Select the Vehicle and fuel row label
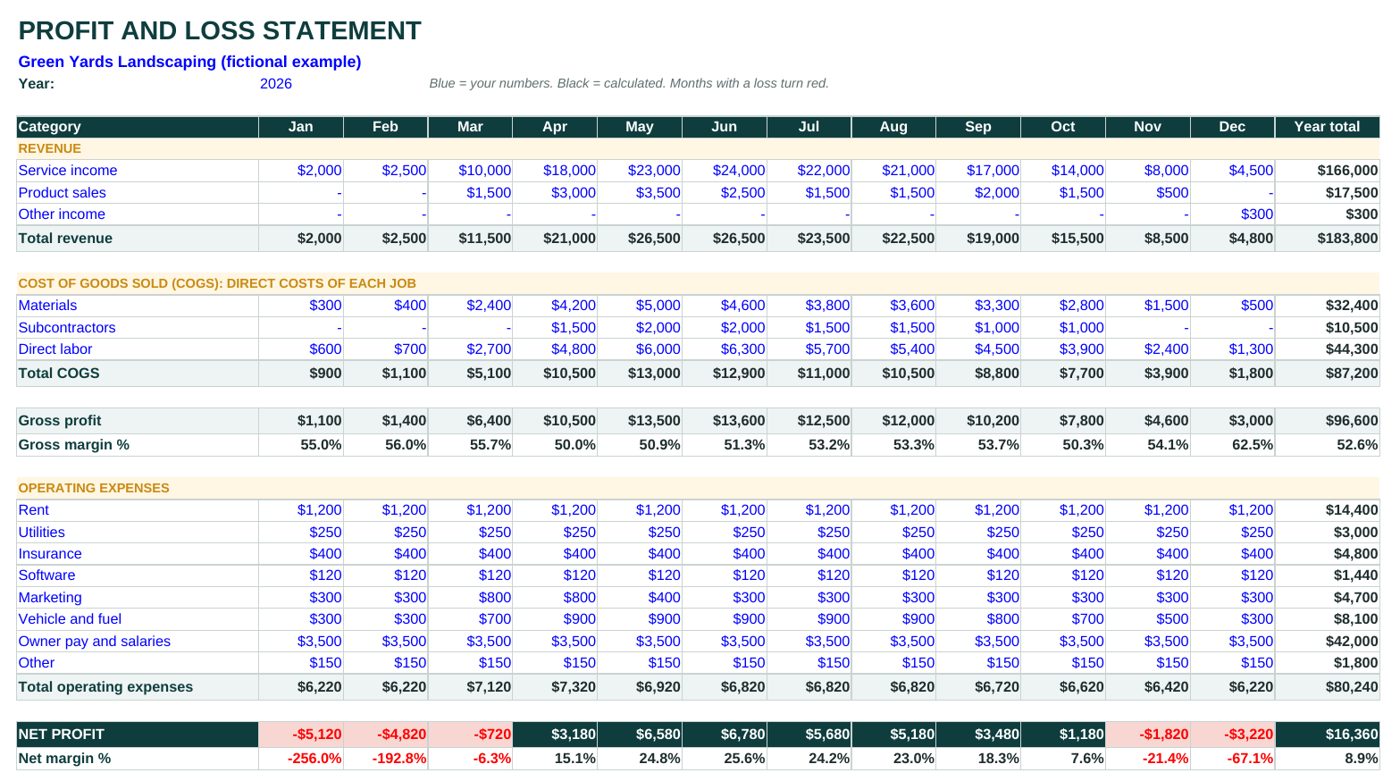Viewport: 1400px width, 781px height. pyautogui.click(x=70, y=620)
